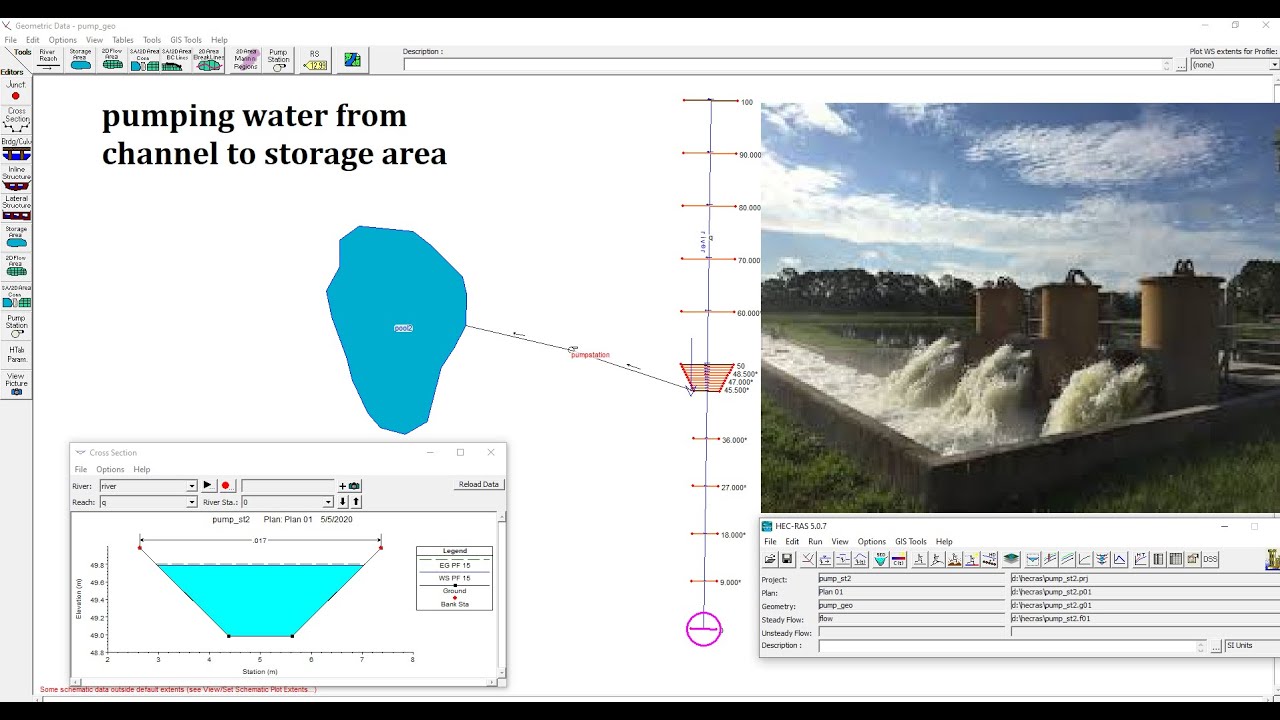Click the pool2 storage area on schematic
This screenshot has height=720, width=1280.
pos(397,328)
